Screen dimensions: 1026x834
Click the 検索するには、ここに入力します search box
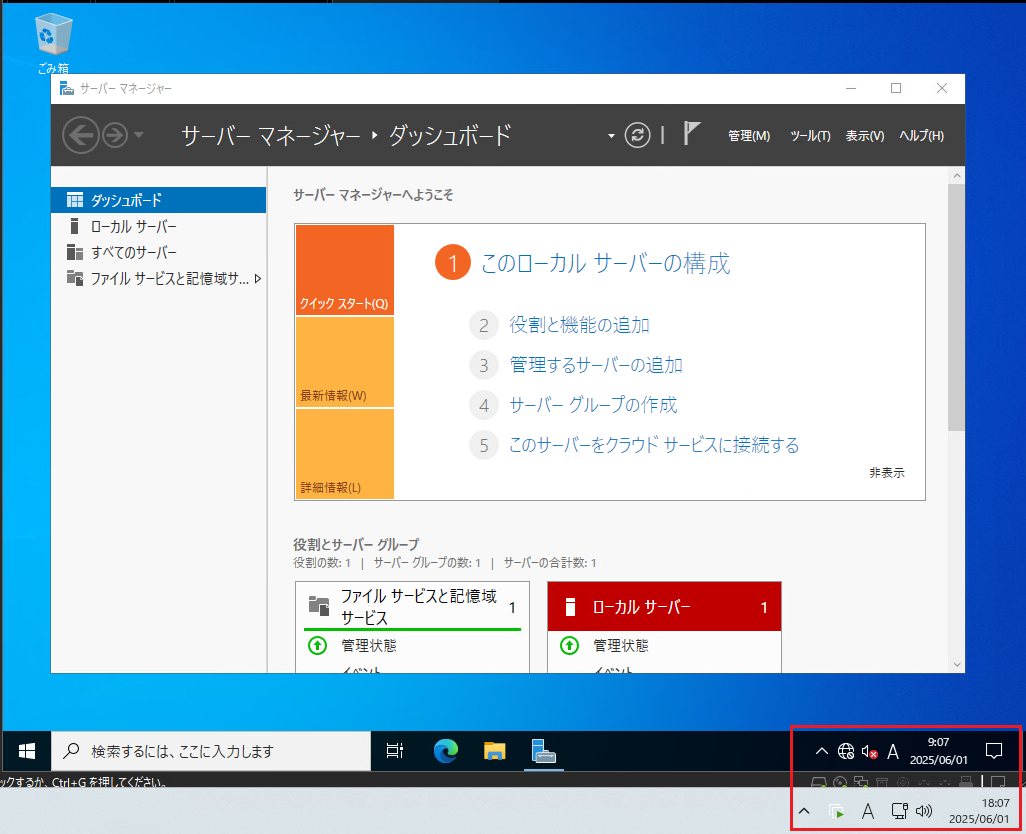[x=211, y=751]
